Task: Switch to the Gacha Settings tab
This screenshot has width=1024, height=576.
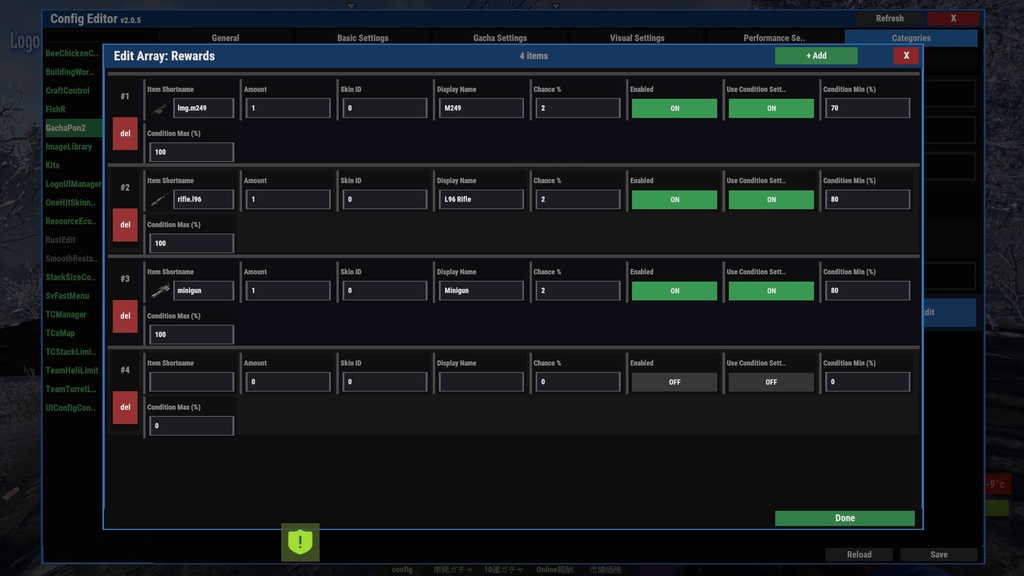Action: tap(499, 37)
